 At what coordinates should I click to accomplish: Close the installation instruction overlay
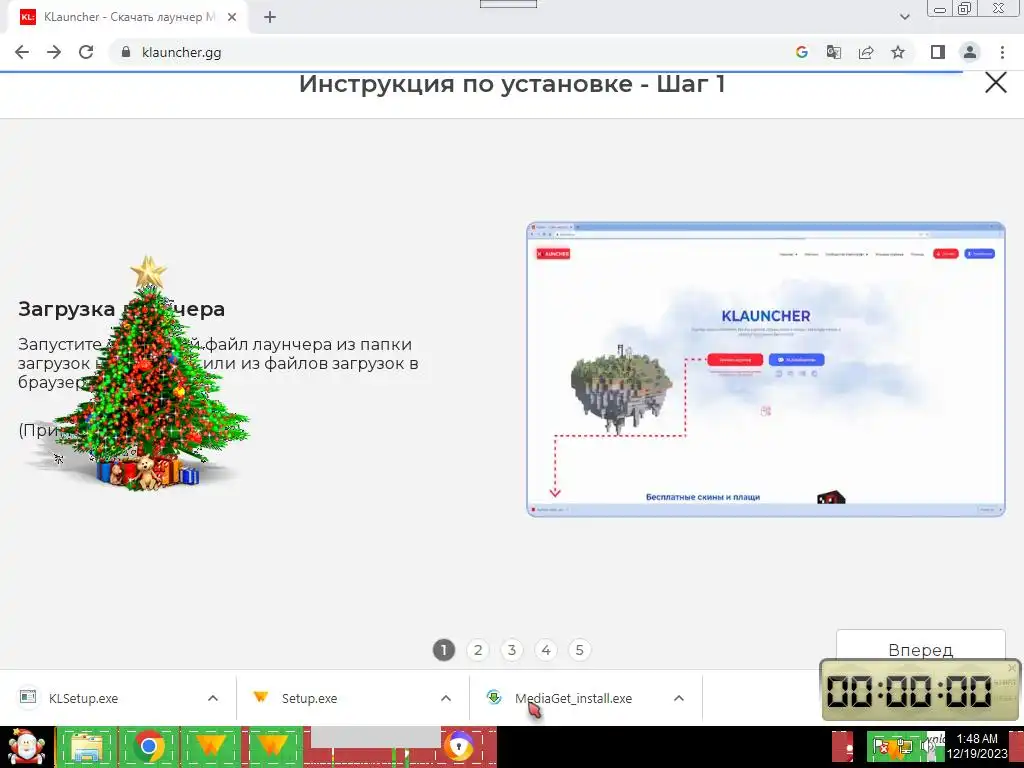[995, 83]
